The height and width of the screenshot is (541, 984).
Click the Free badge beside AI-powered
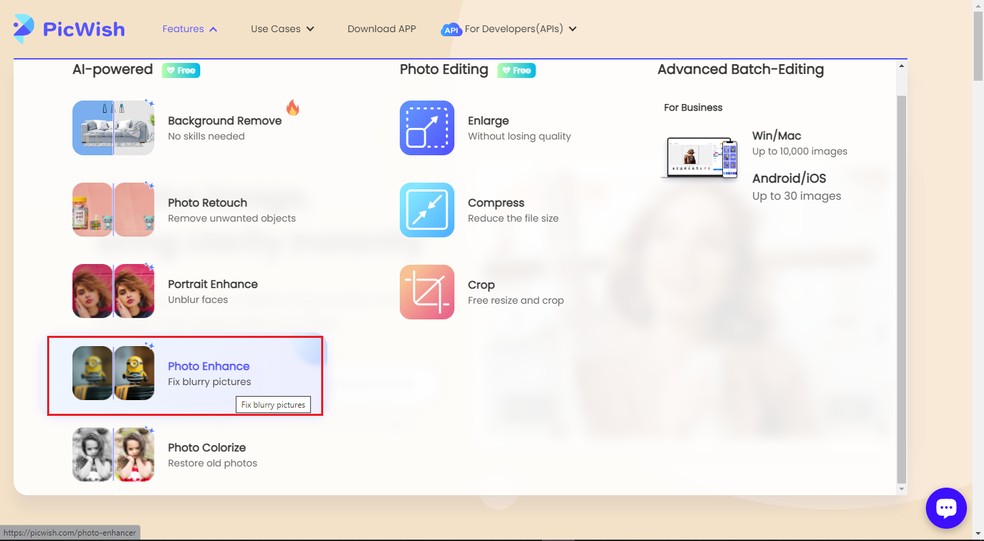pyautogui.click(x=181, y=70)
